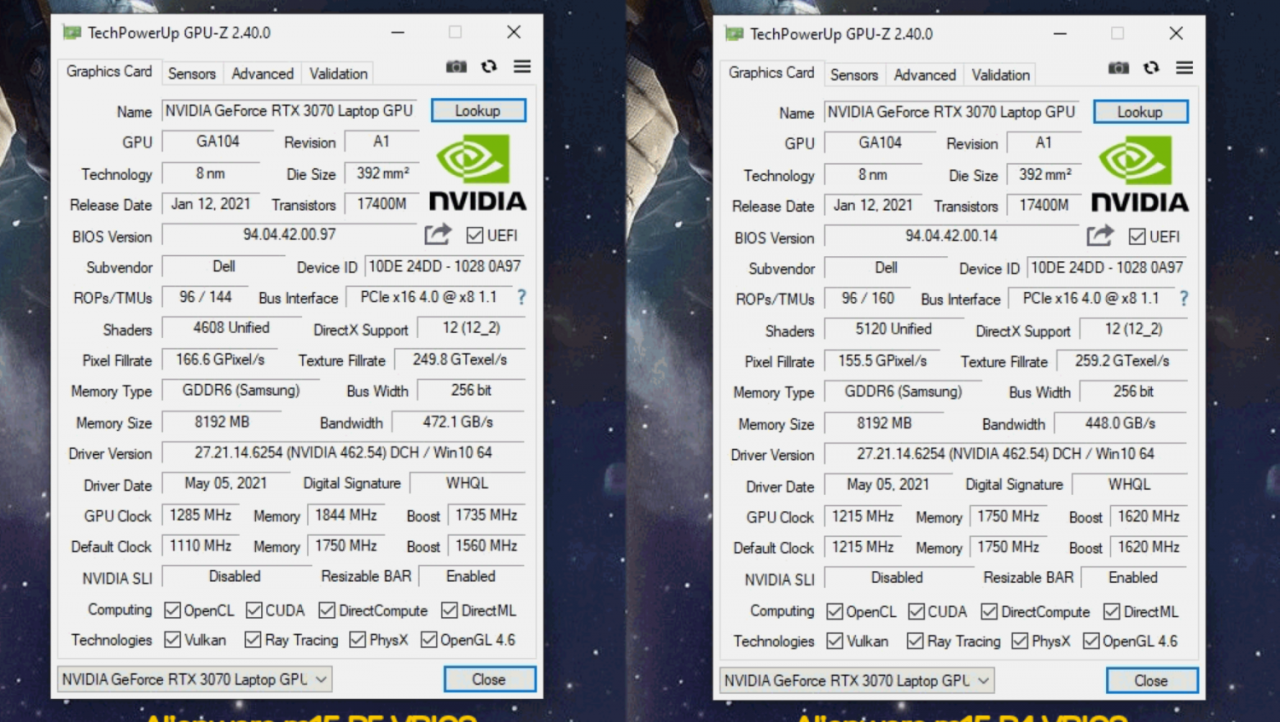The image size is (1280, 722).
Task: Switch to the Validation tab in the right window
Action: (x=1000, y=75)
